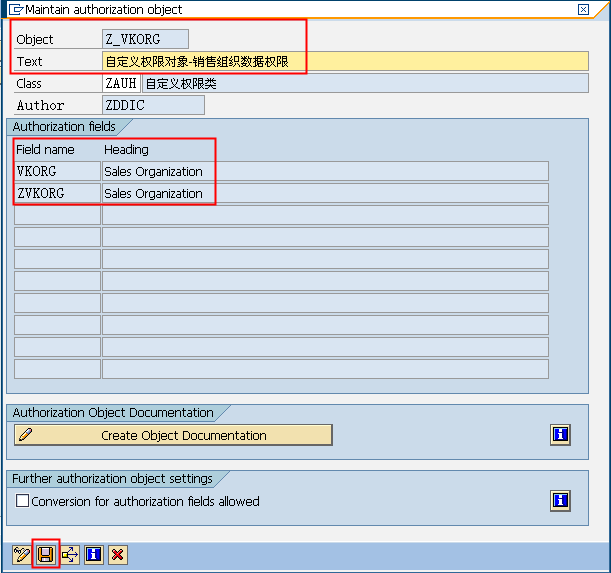Click the info icon in the bottom toolbar
611x573 pixels.
pos(94,554)
